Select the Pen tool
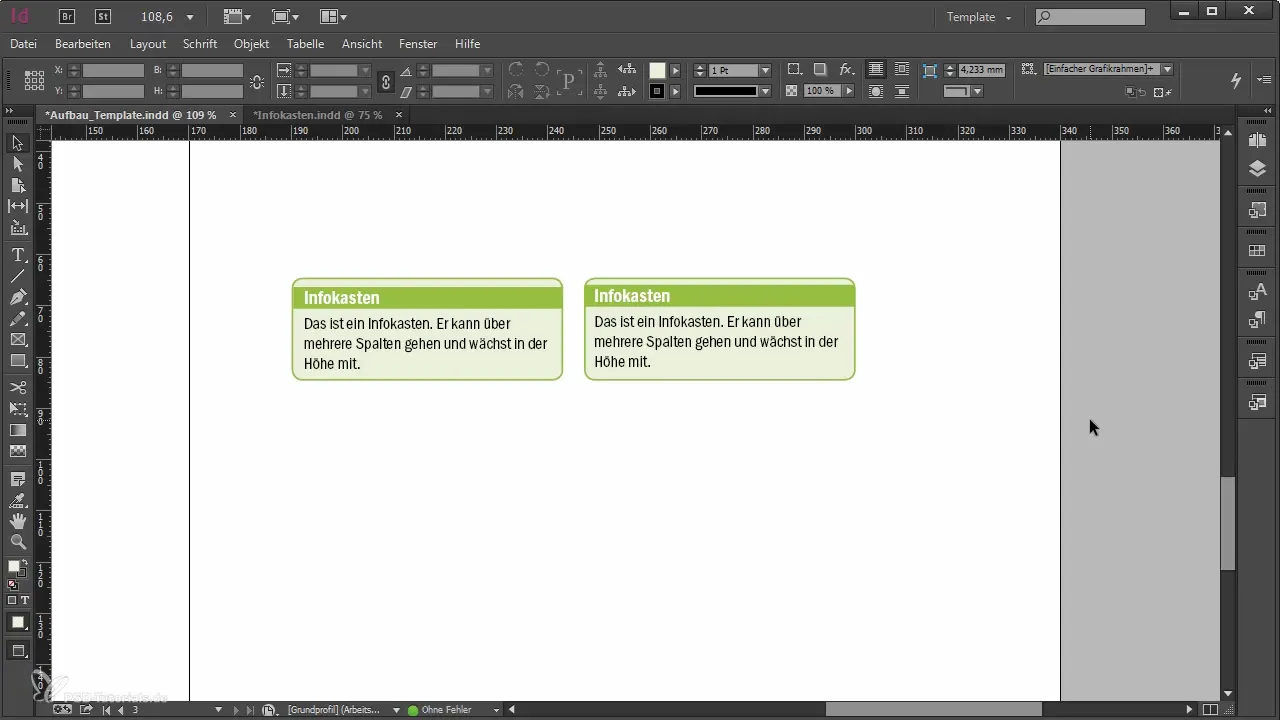Screen dimensions: 1280x720 (x=18, y=297)
